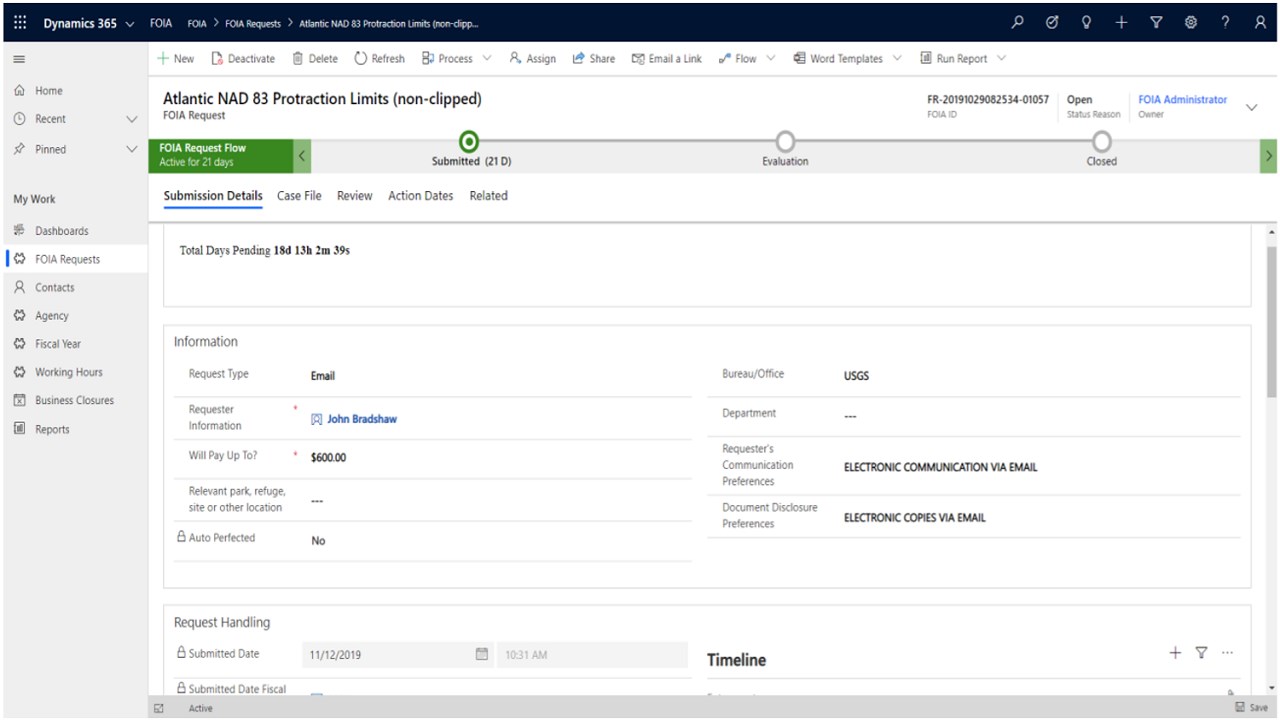This screenshot has height=720, width=1280.
Task: Advance process flow with right chevron
Action: coord(1269,155)
